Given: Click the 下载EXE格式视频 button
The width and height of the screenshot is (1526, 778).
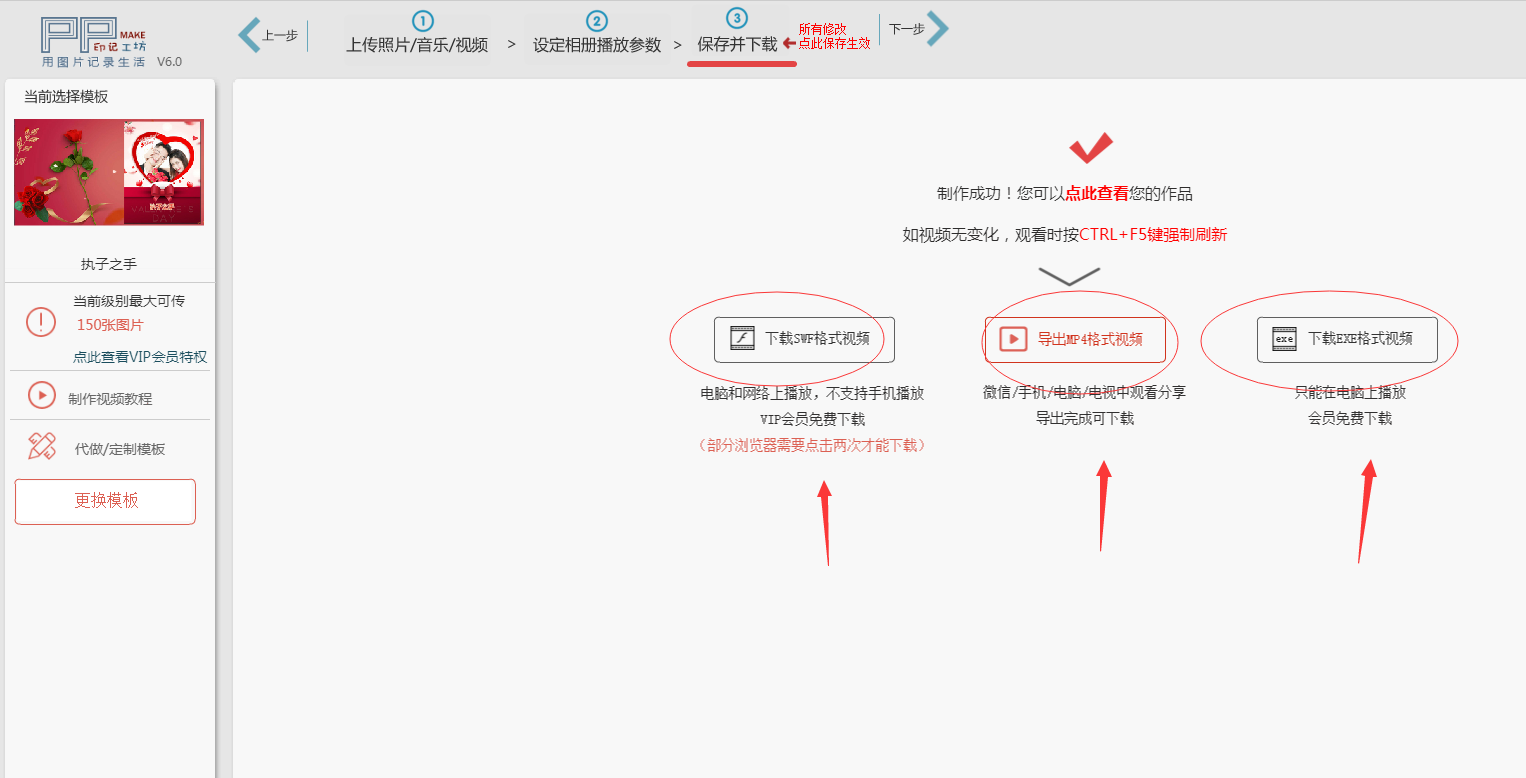Looking at the screenshot, I should point(1347,339).
